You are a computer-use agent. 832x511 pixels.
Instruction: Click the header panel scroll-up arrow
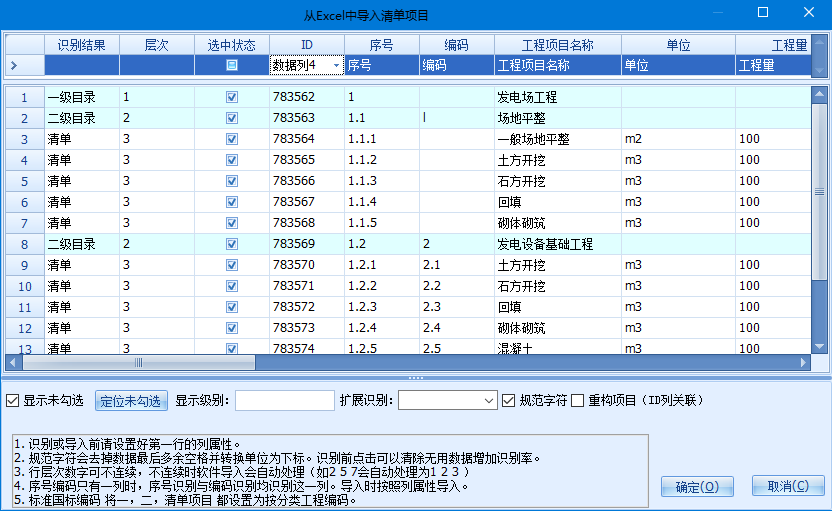pyautogui.click(x=819, y=42)
